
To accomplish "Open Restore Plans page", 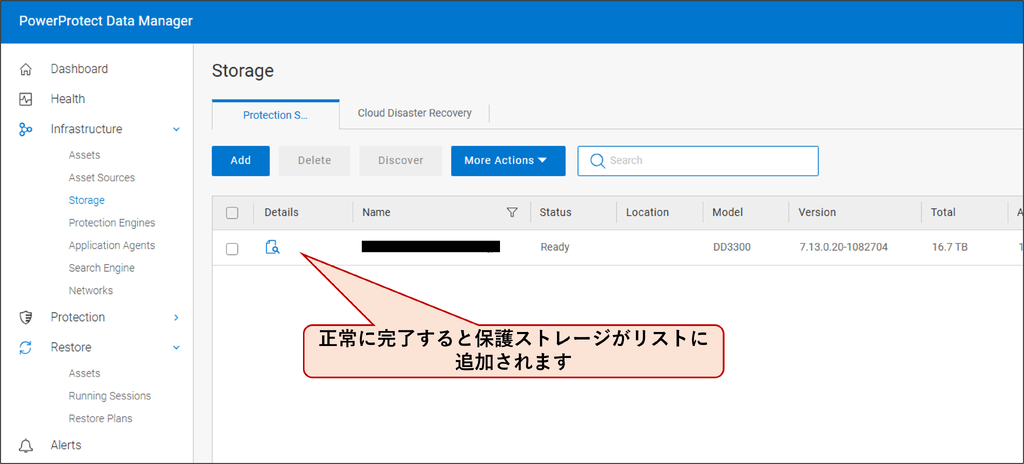I will pyautogui.click(x=100, y=418).
